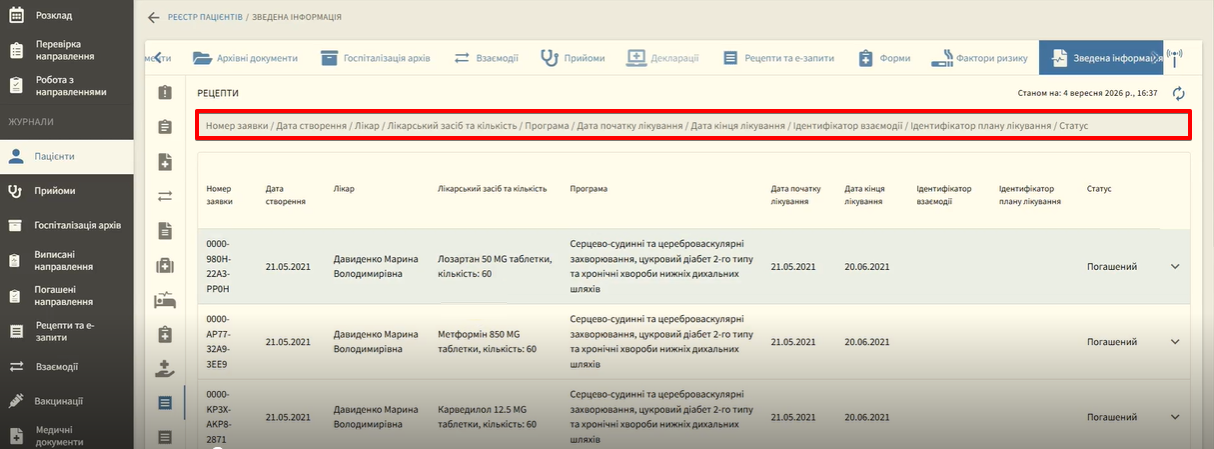Open the broadcast antenna icon at top right
This screenshot has width=1214, height=449.
[x=1174, y=58]
